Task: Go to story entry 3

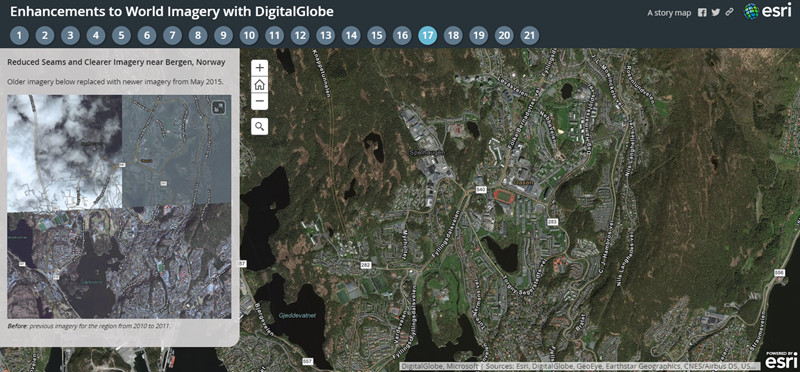Action: point(70,36)
